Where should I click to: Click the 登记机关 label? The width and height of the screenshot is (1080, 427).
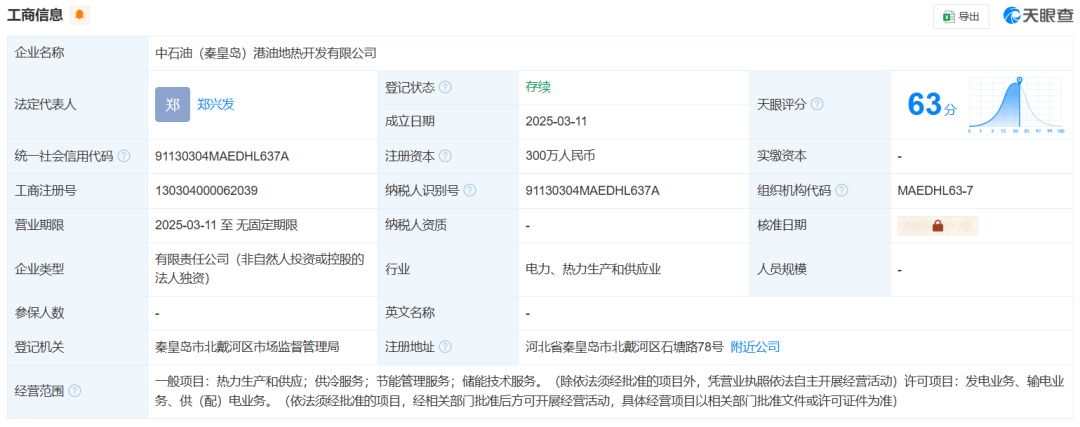point(39,347)
